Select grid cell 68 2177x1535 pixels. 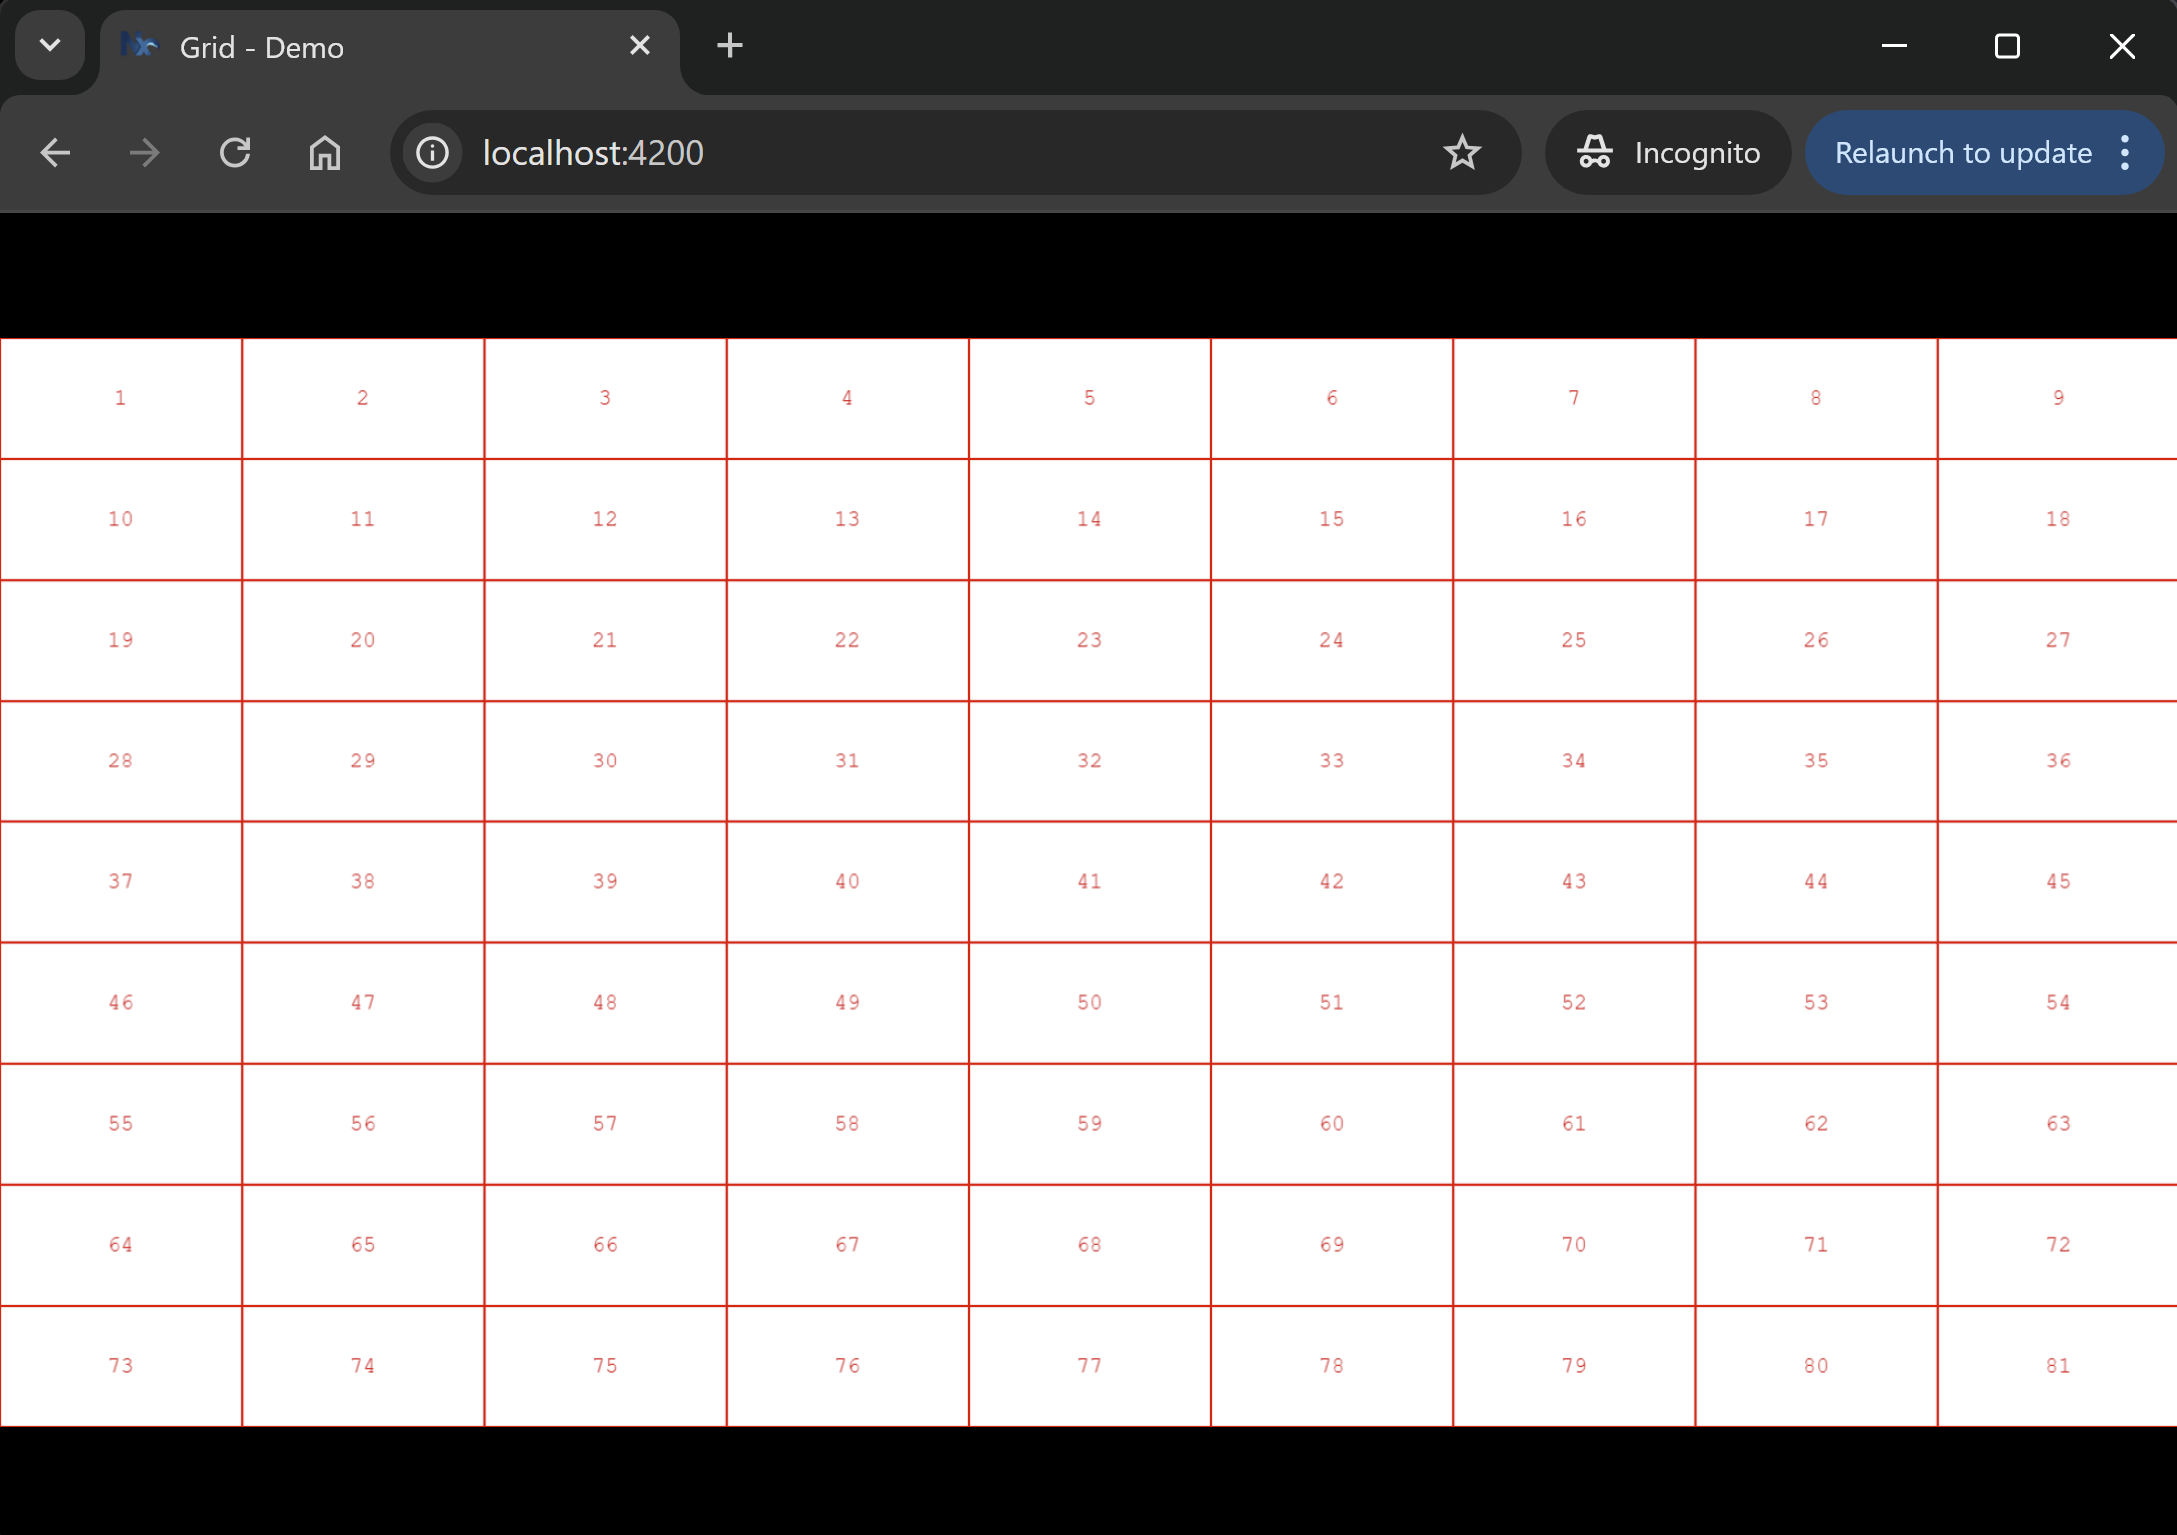coord(1090,1246)
